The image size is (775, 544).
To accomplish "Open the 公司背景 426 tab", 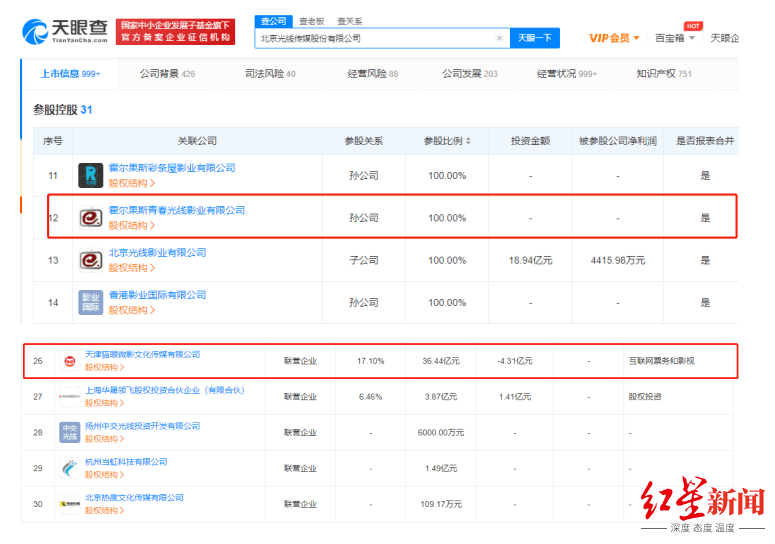I will [x=167, y=74].
